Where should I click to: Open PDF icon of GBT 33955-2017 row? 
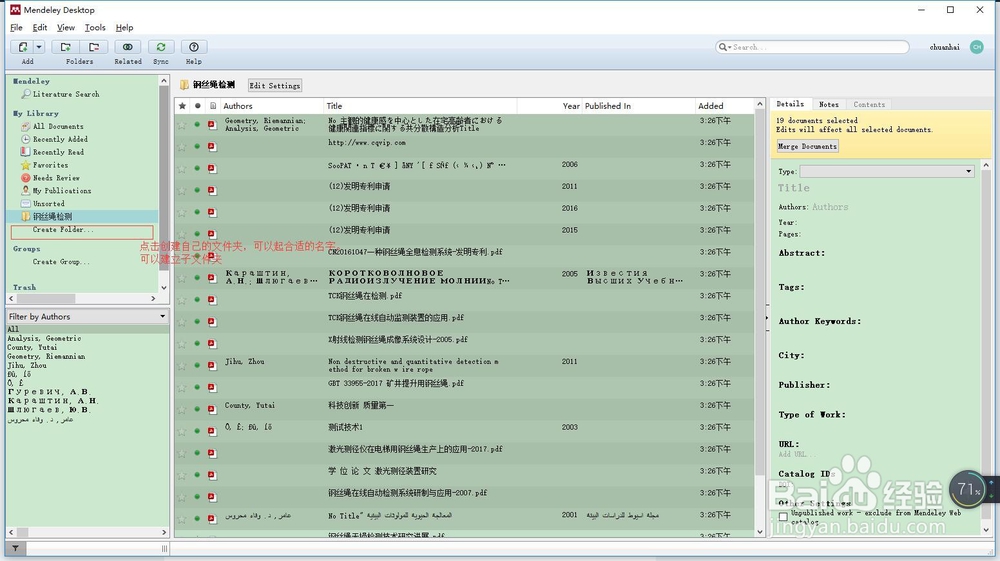(x=212, y=387)
